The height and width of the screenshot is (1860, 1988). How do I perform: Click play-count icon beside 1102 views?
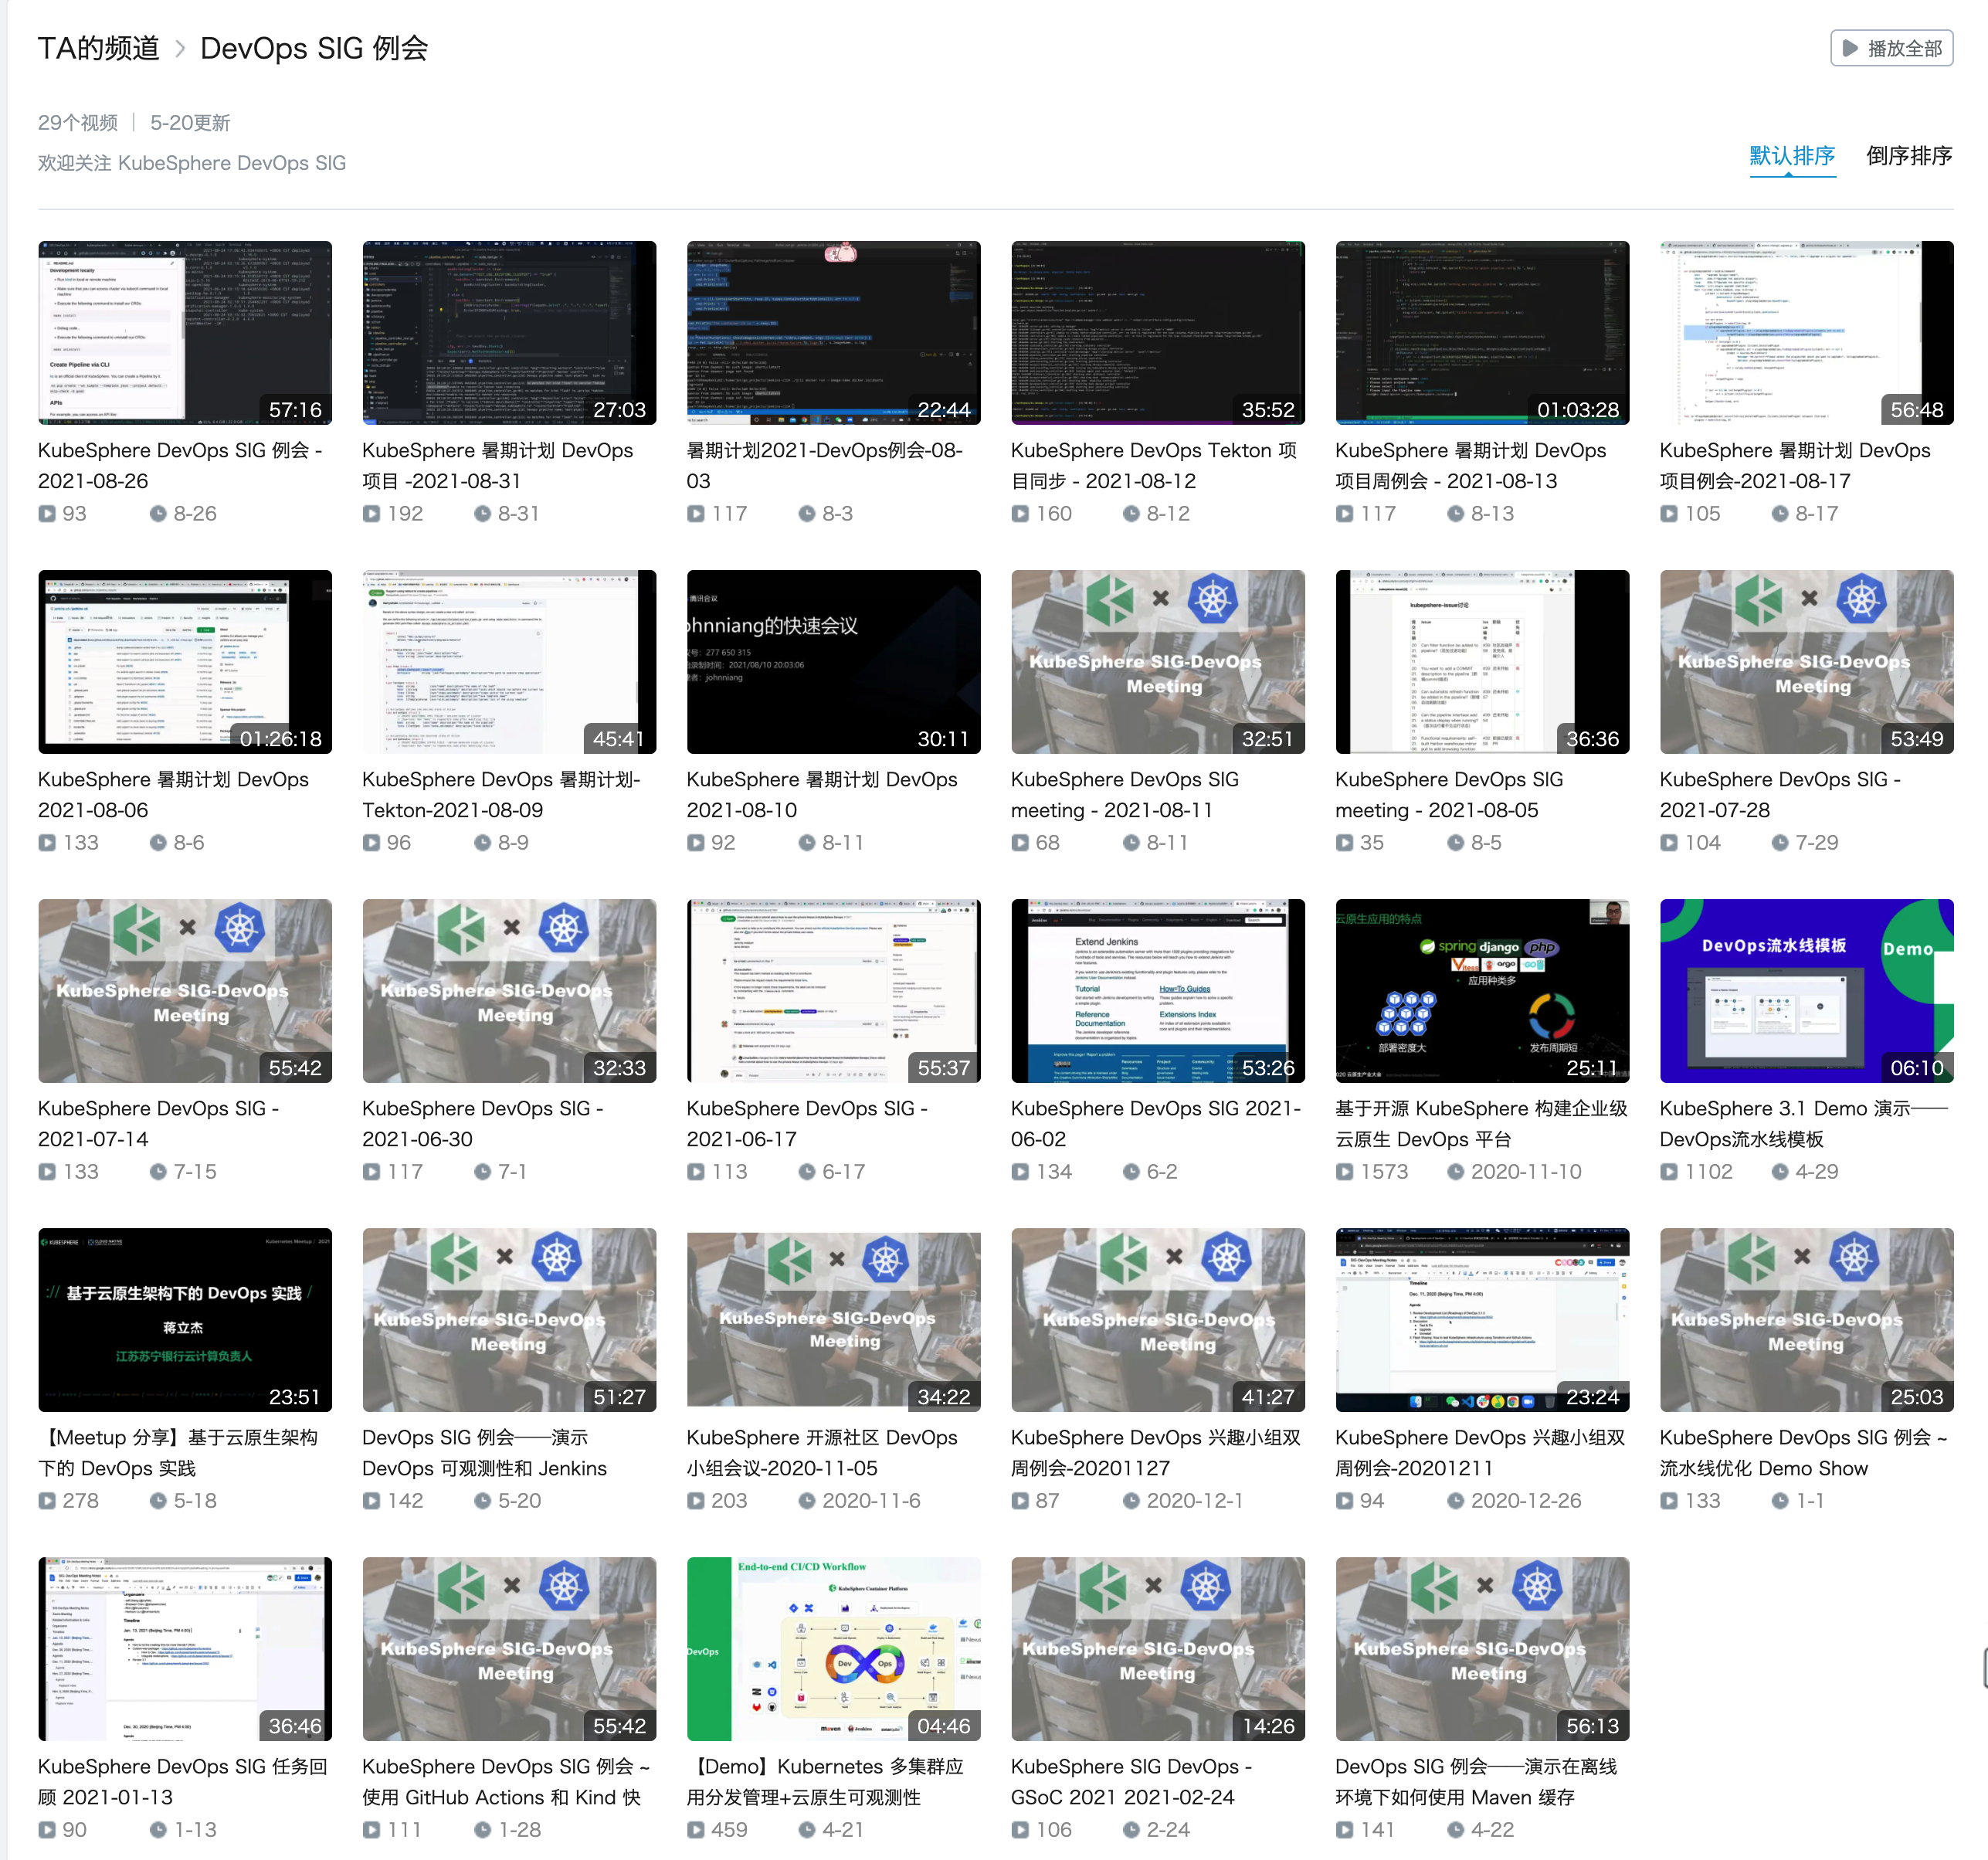[1668, 1171]
